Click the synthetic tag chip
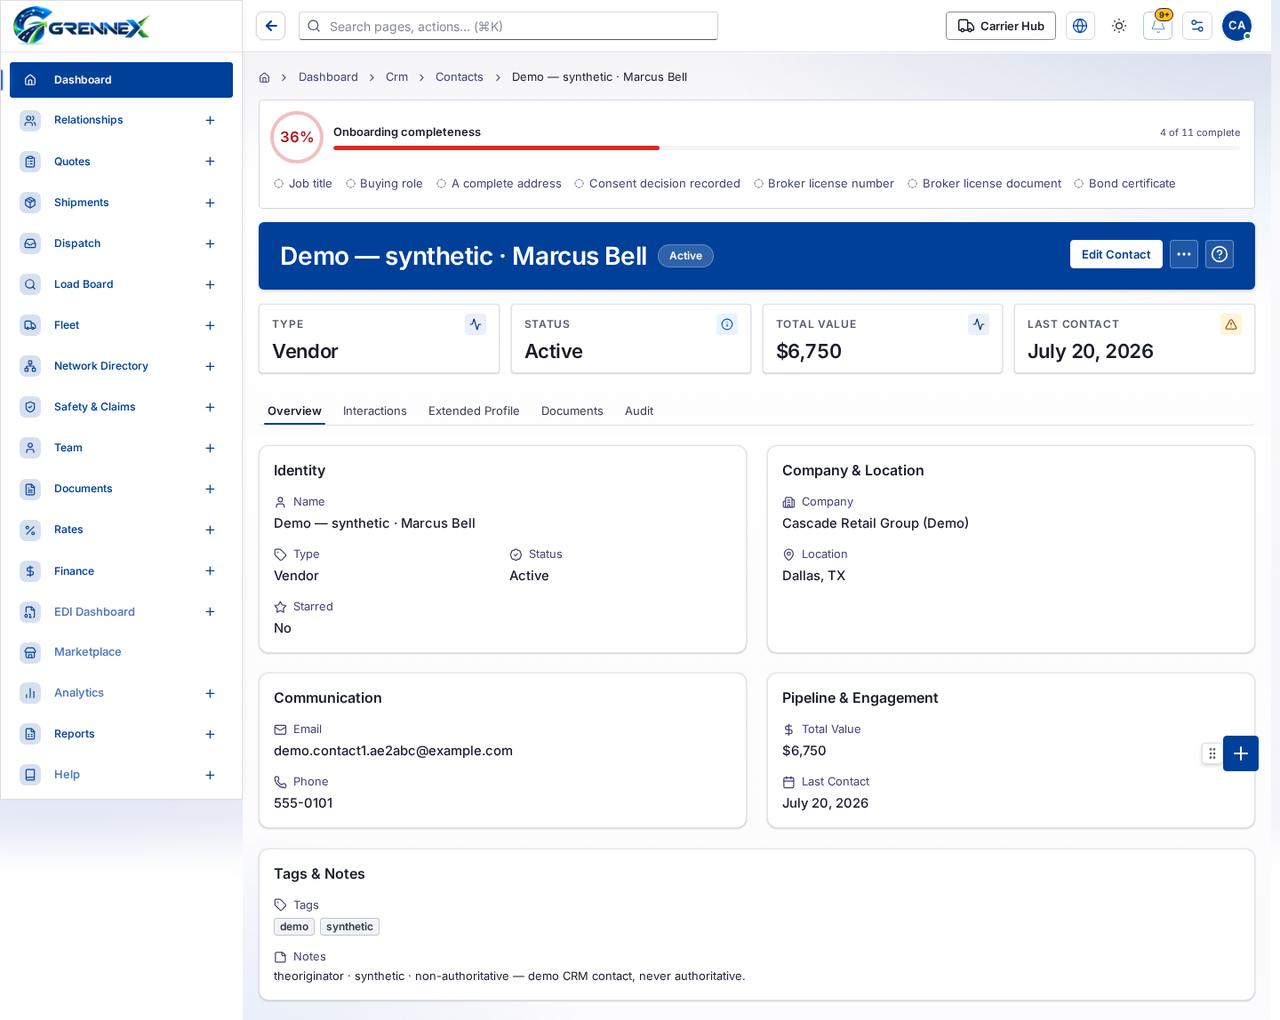 350,927
